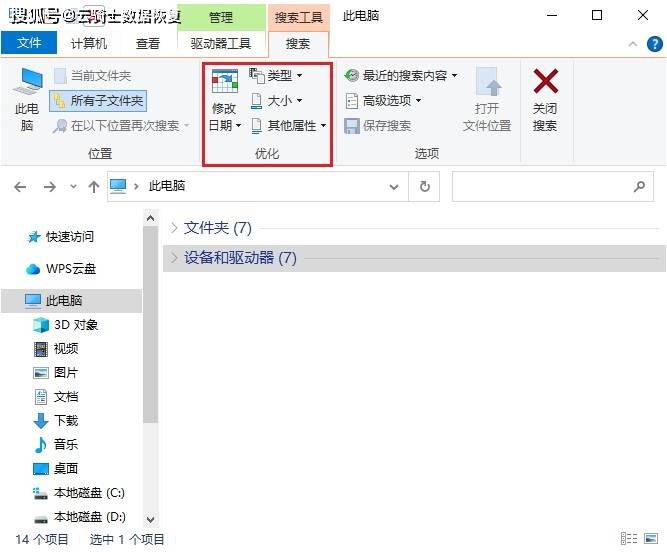
Task: Switch to the 驱动器工具 tab
Action: (221, 43)
